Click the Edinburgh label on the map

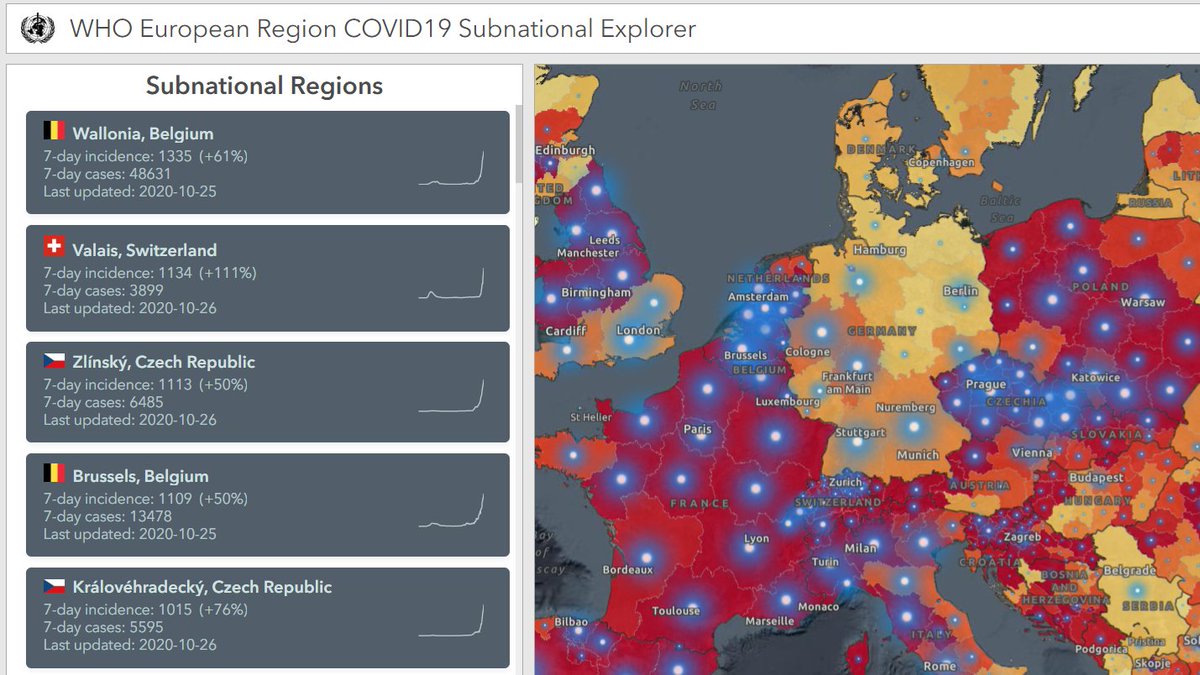[565, 150]
